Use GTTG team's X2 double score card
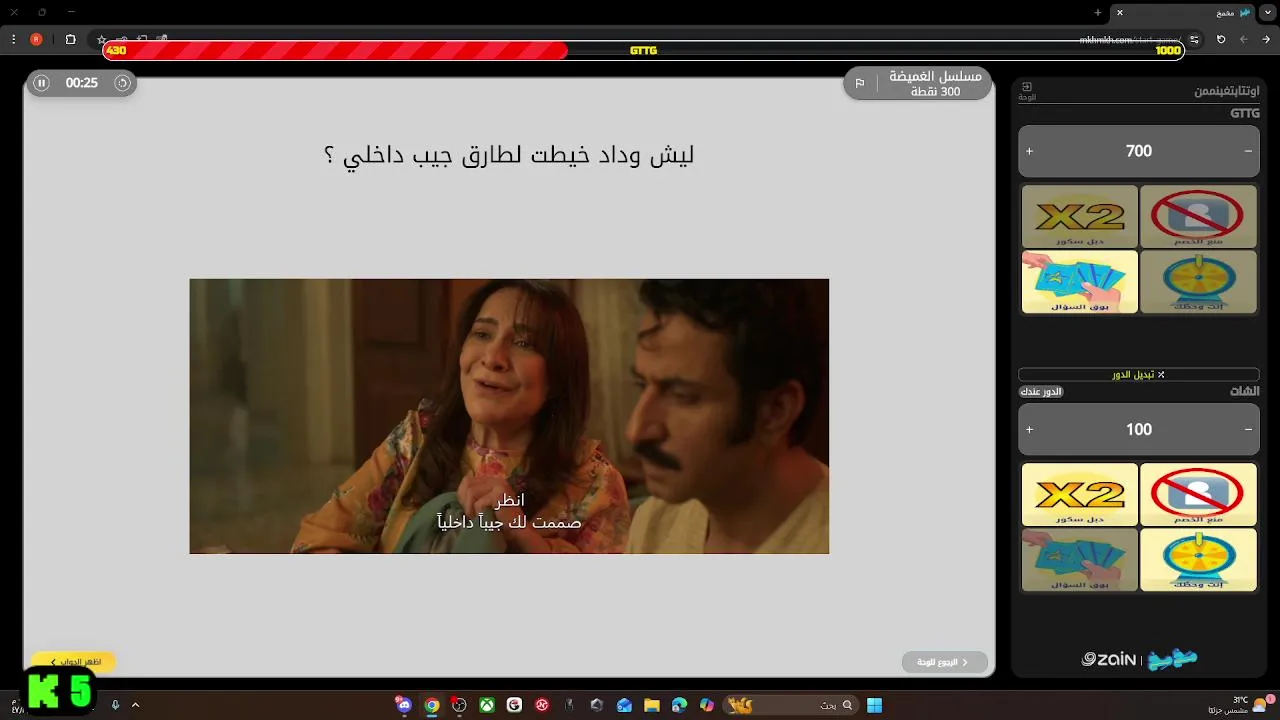The width and height of the screenshot is (1280, 720). 1080,216
